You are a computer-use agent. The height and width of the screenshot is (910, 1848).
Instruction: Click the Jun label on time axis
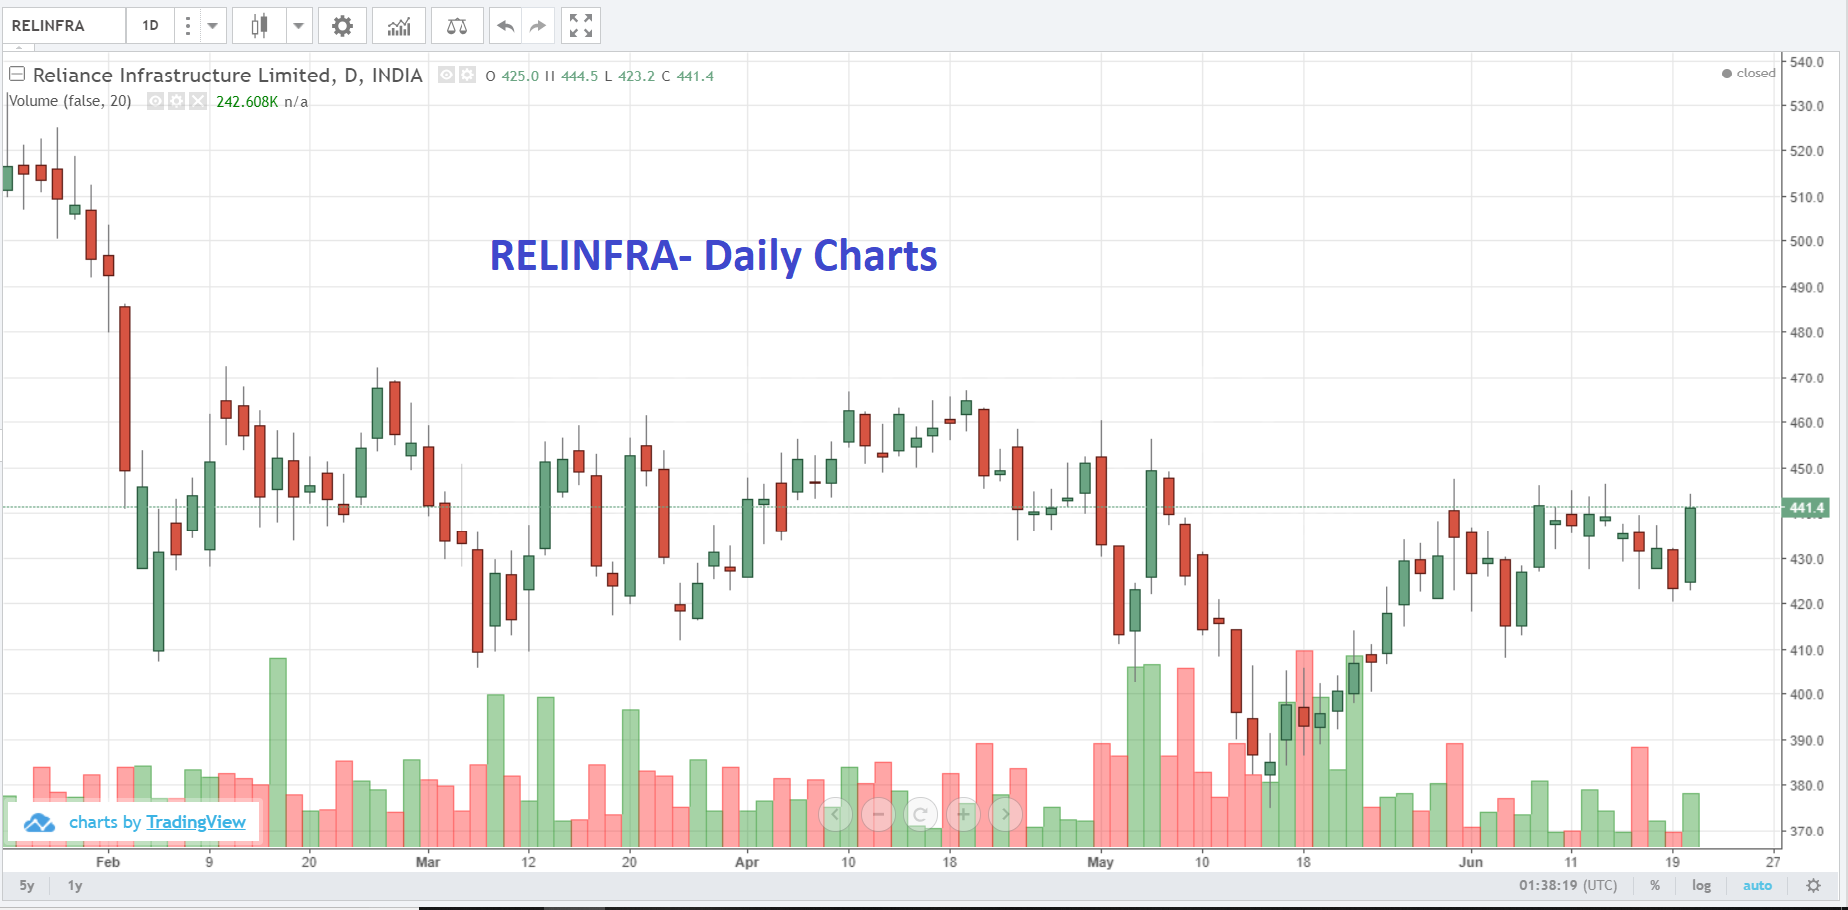[1470, 862]
